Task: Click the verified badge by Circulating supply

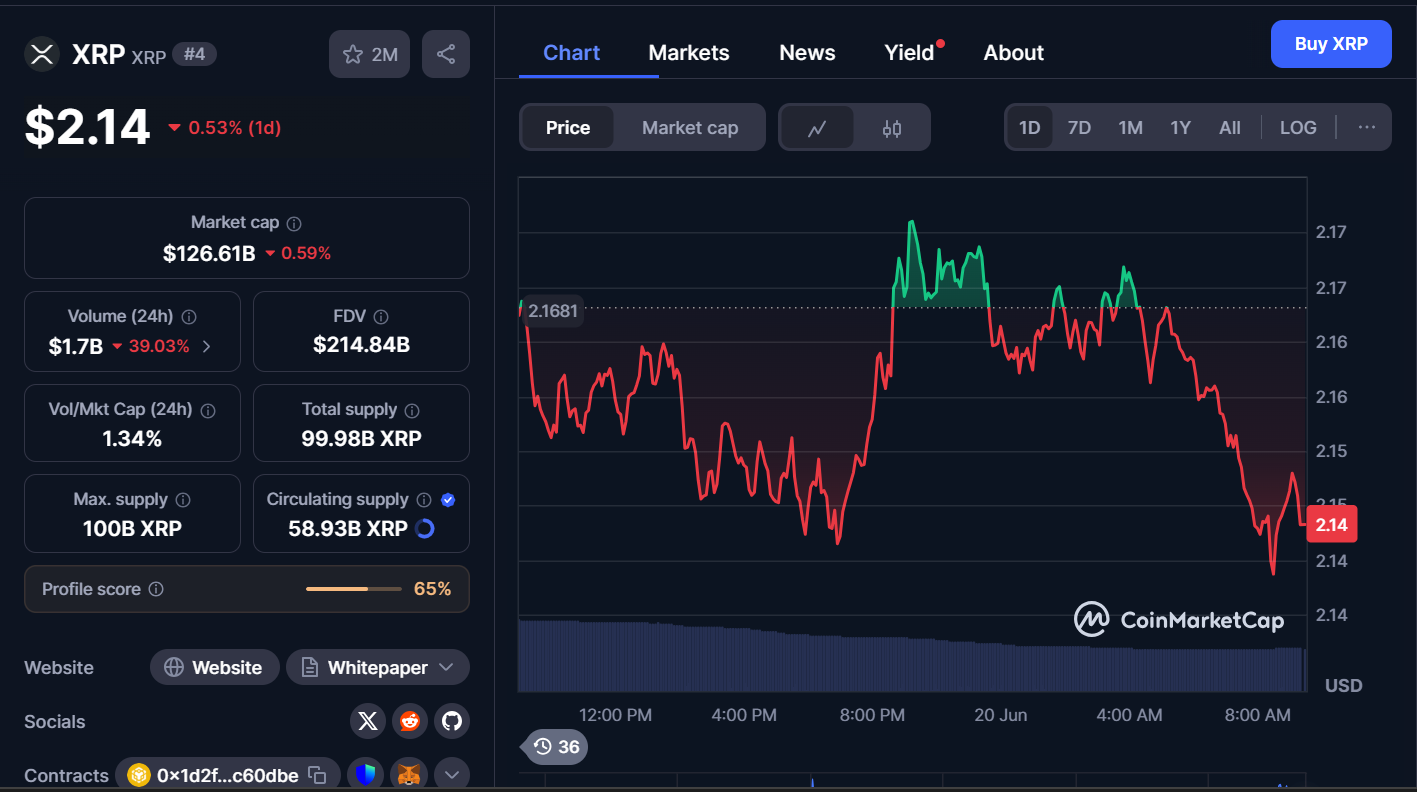Action: tap(448, 500)
